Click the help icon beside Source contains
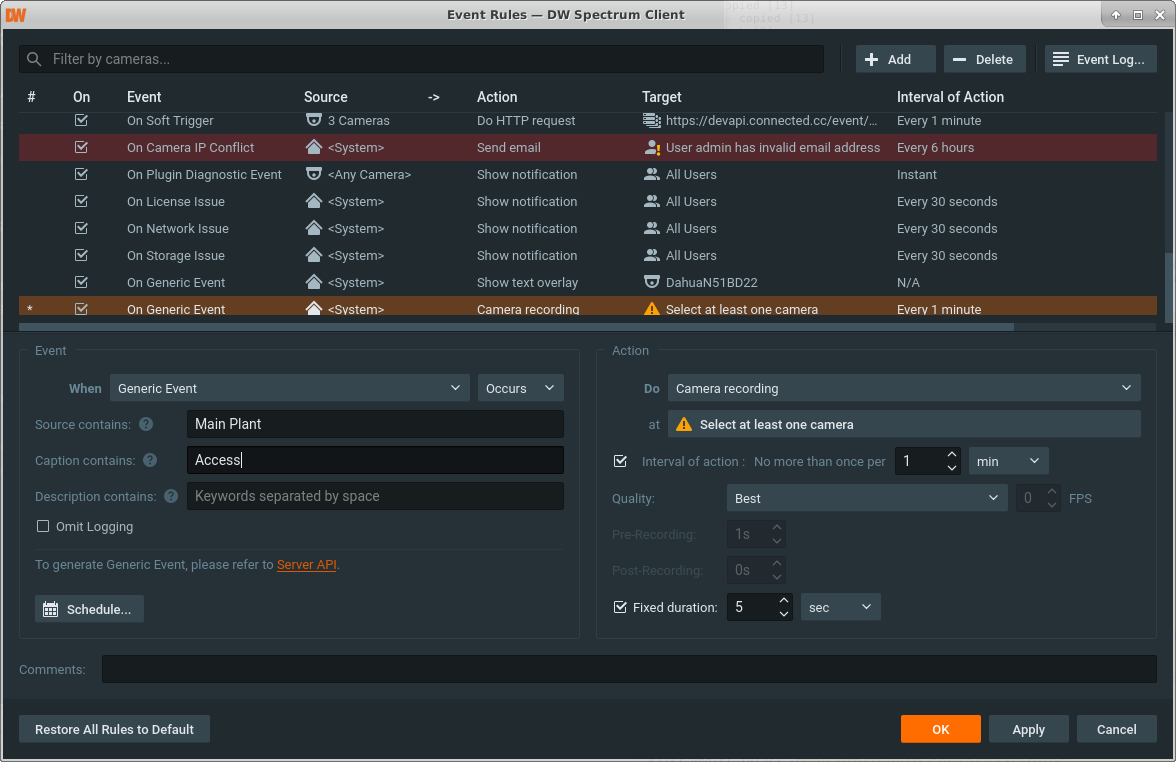 tap(146, 424)
